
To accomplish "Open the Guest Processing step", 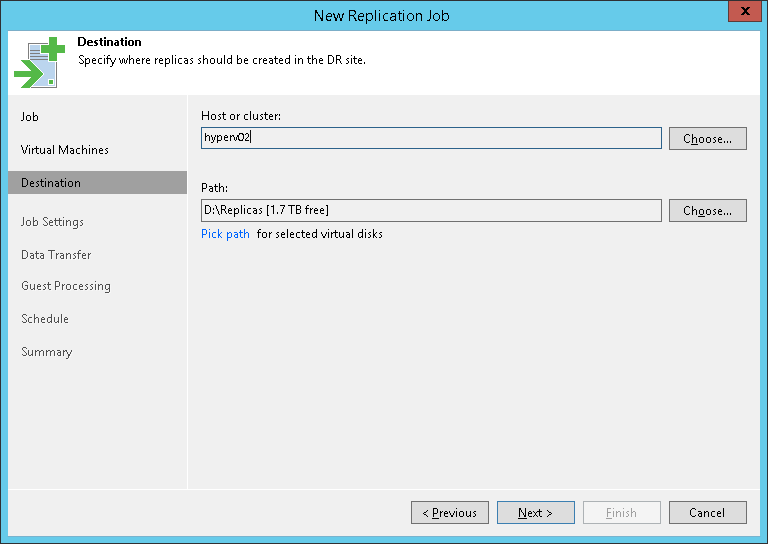I will pyautogui.click(x=66, y=286).
